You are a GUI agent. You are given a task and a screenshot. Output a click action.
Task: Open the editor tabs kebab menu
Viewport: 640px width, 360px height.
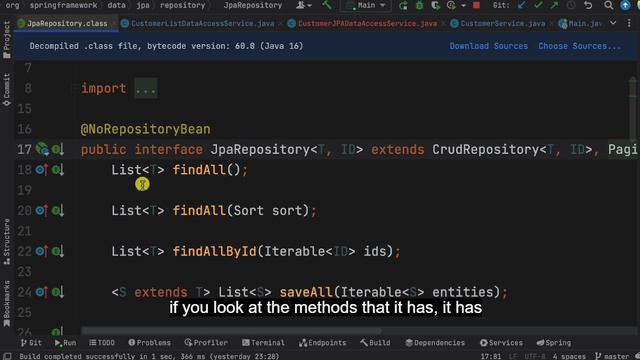point(629,23)
